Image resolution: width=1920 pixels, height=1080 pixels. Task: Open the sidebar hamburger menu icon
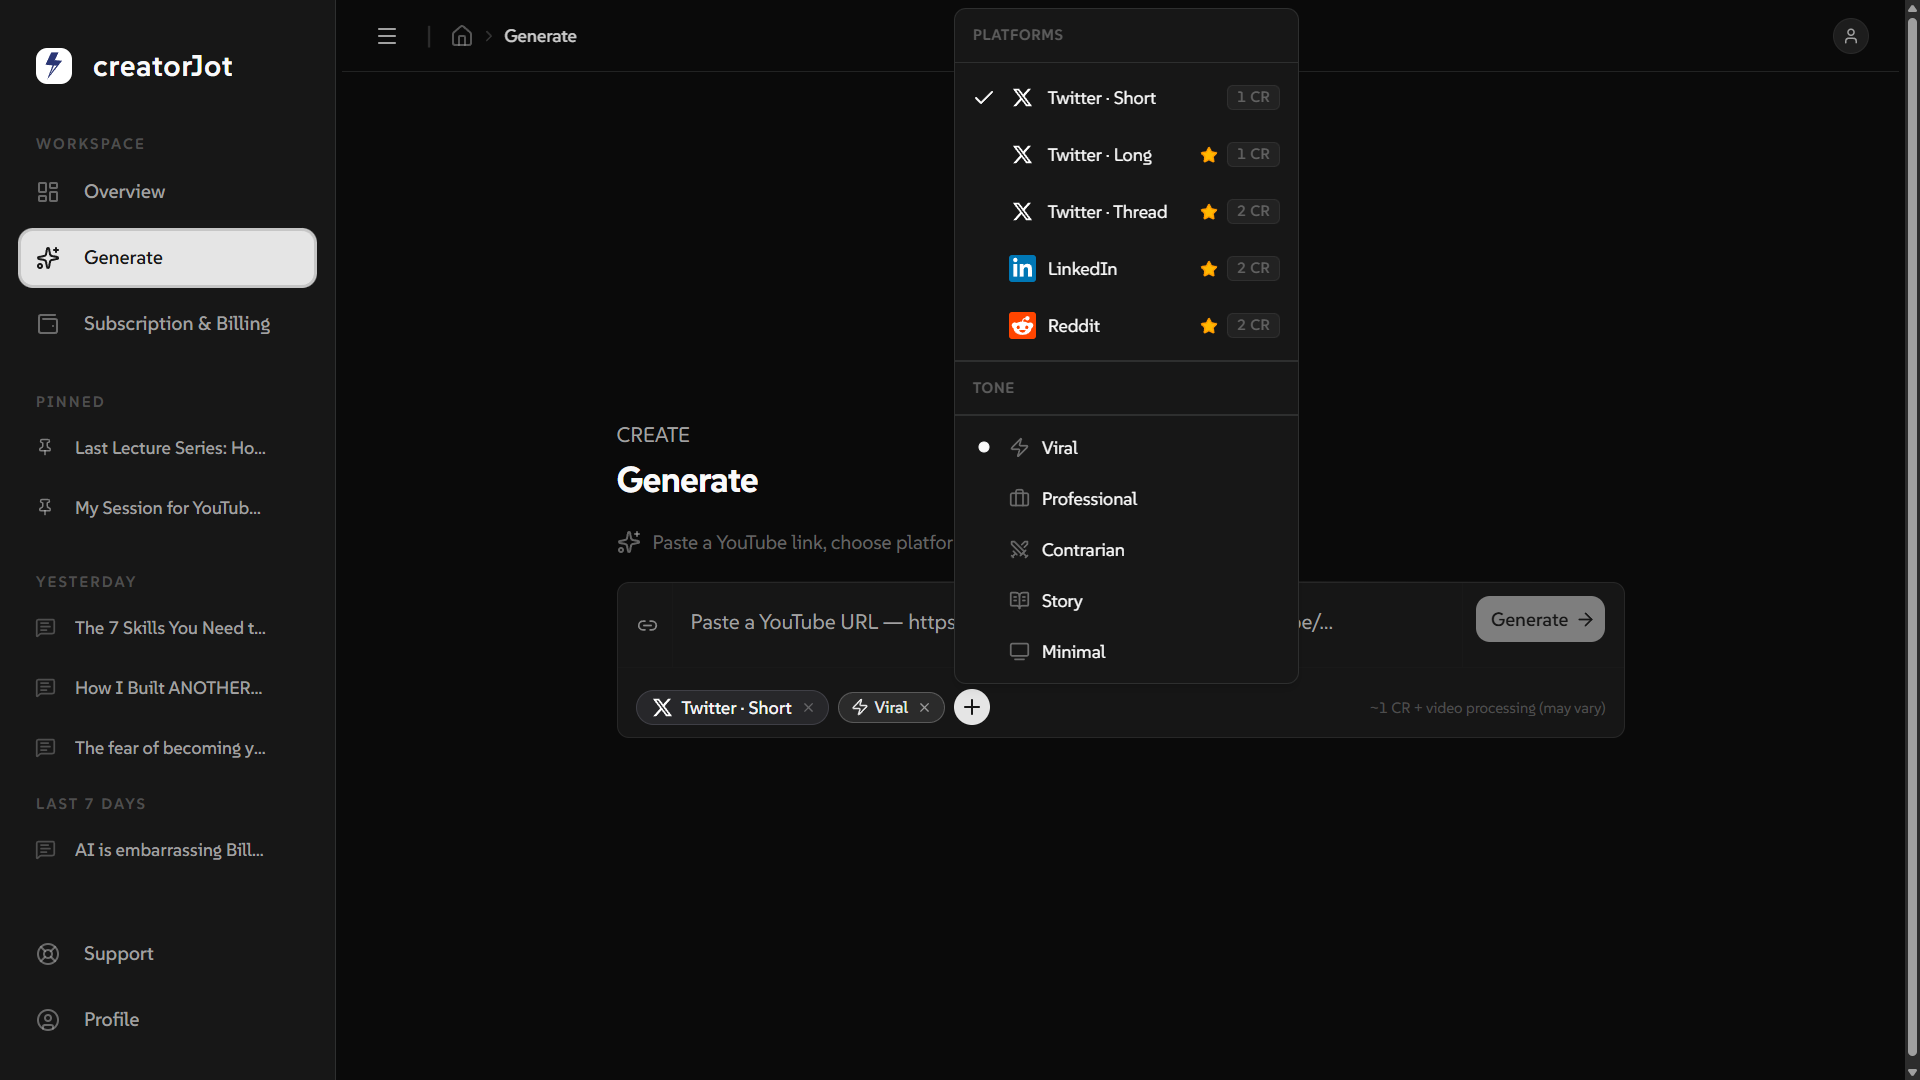[x=387, y=36]
